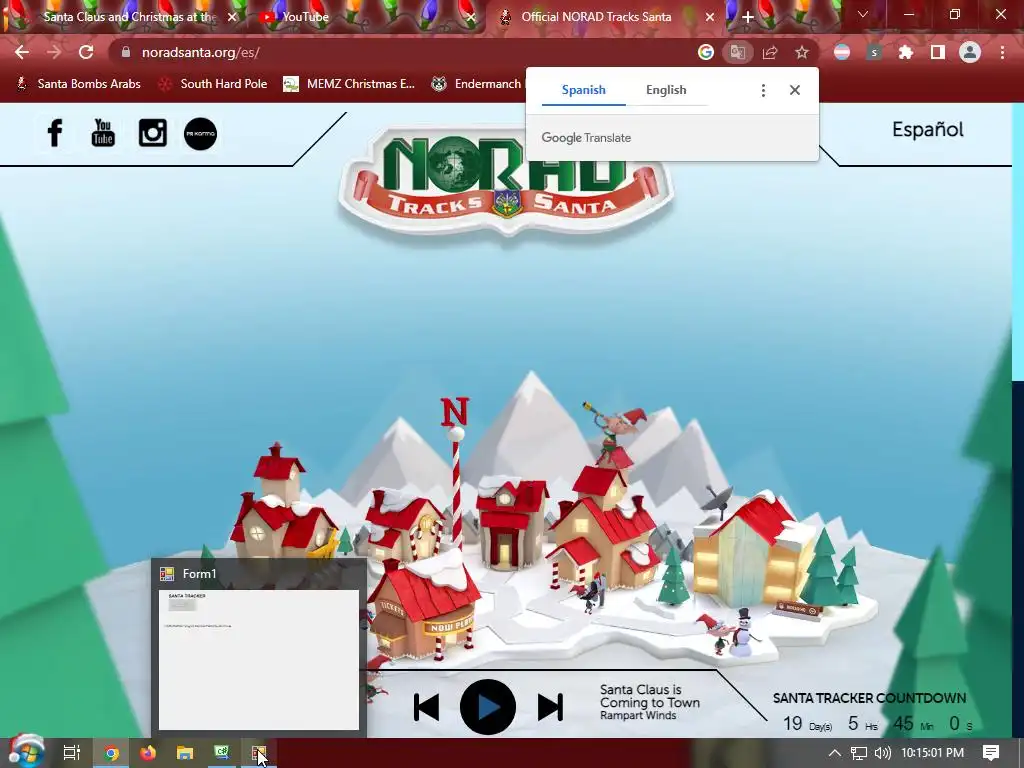Open NORAD's YouTube channel icon
The height and width of the screenshot is (768, 1024).
pos(103,133)
